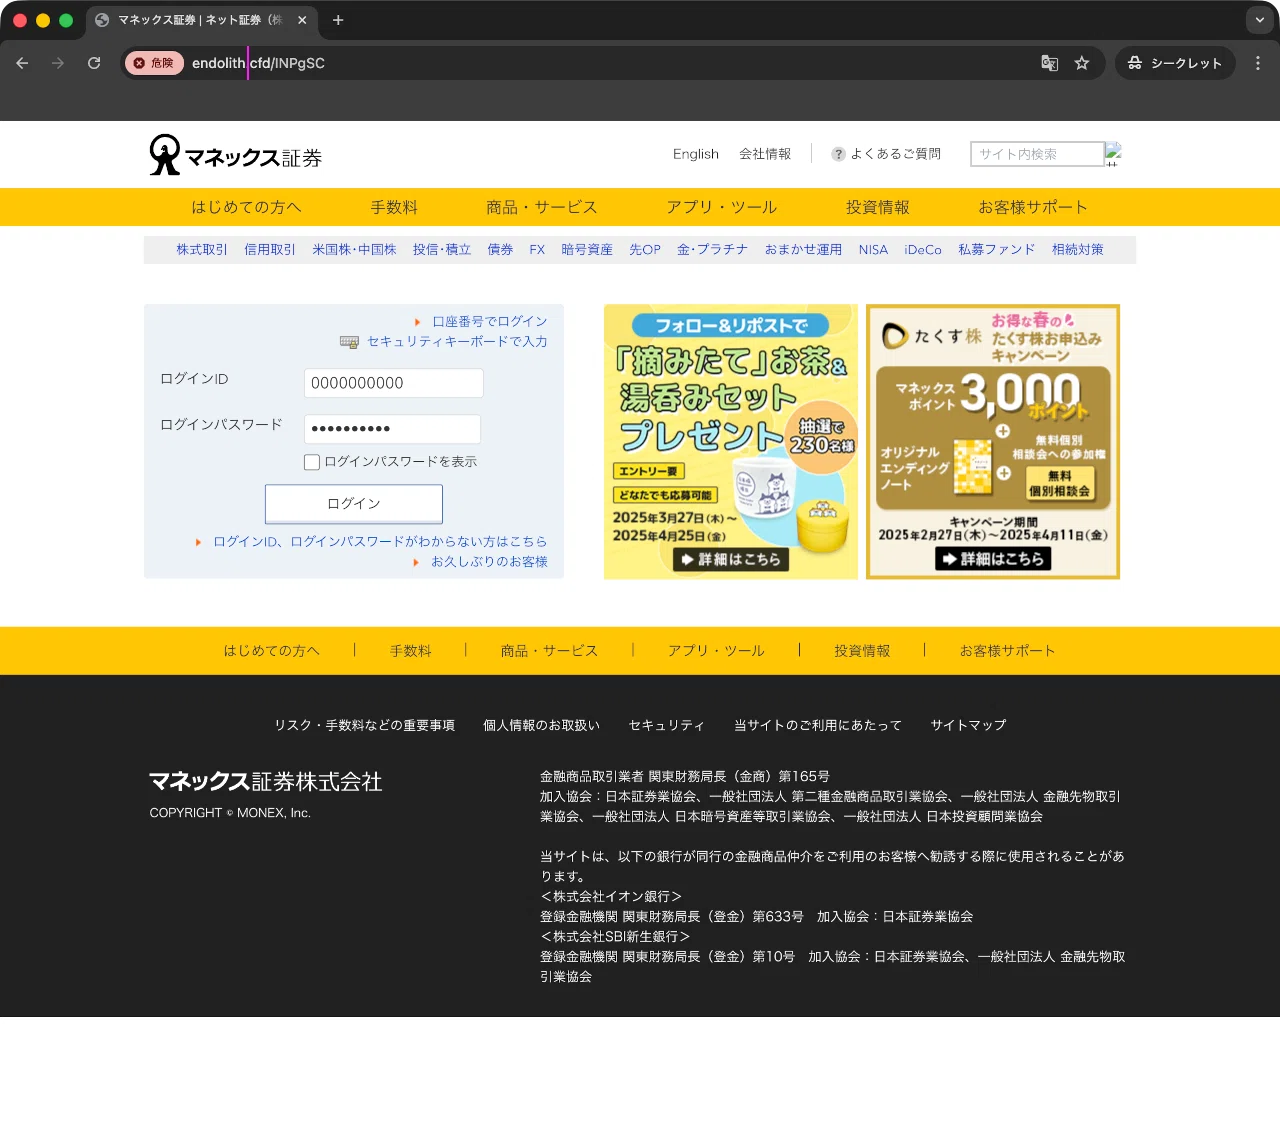This screenshot has width=1280, height=1131.
Task: Click the ログインパスワード input field
Action: [393, 429]
